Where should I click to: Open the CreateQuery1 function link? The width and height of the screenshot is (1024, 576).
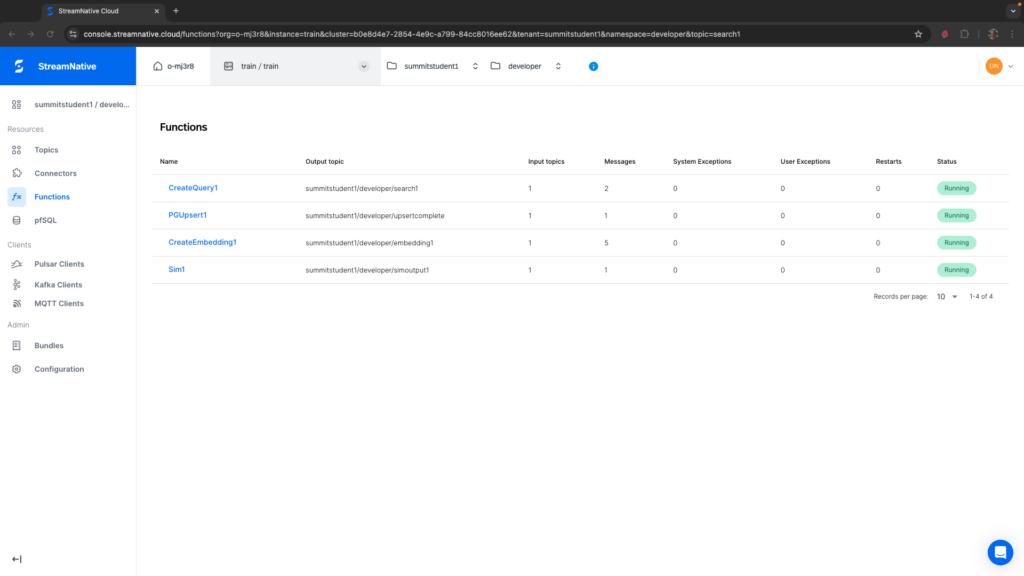tap(193, 188)
